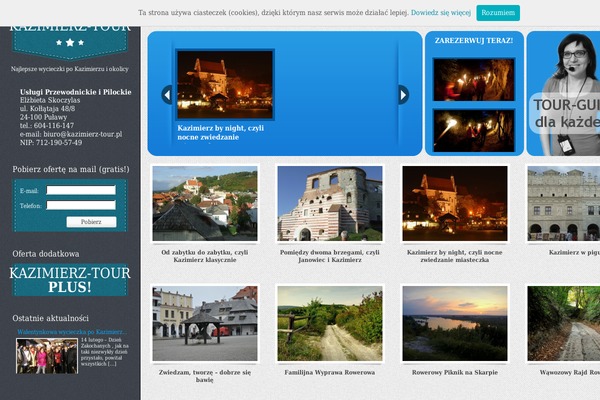The height and width of the screenshot is (400, 600).
Task: Open the night church tour thumbnail in the grid
Action: pos(455,203)
